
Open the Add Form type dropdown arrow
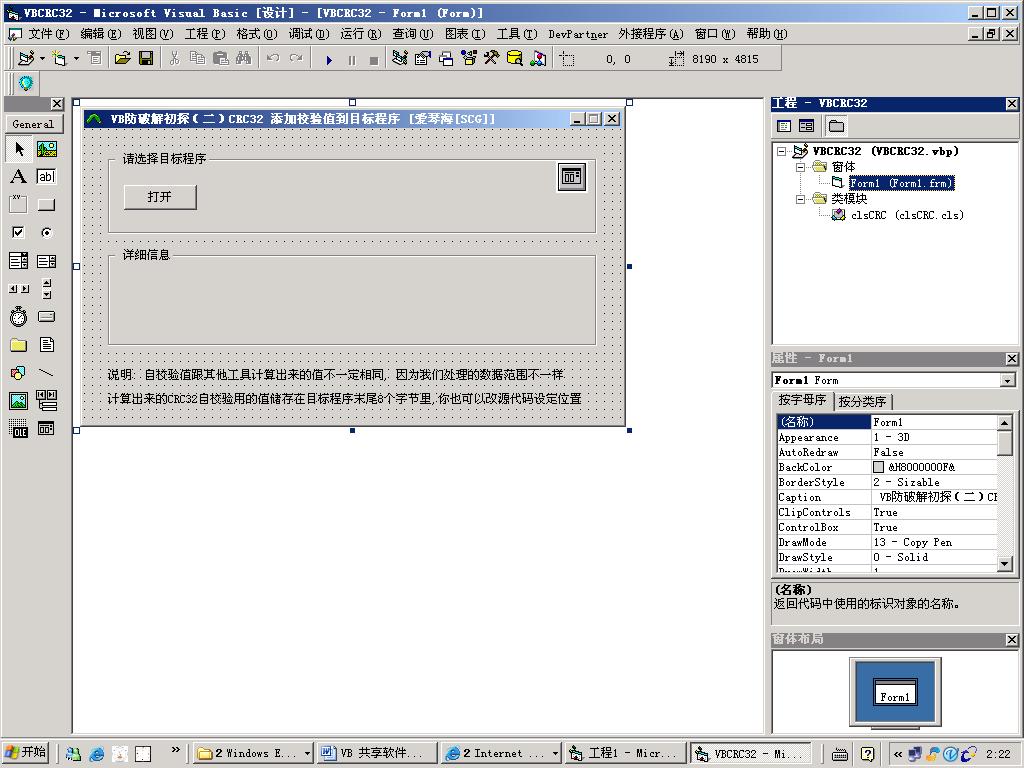click(x=76, y=59)
